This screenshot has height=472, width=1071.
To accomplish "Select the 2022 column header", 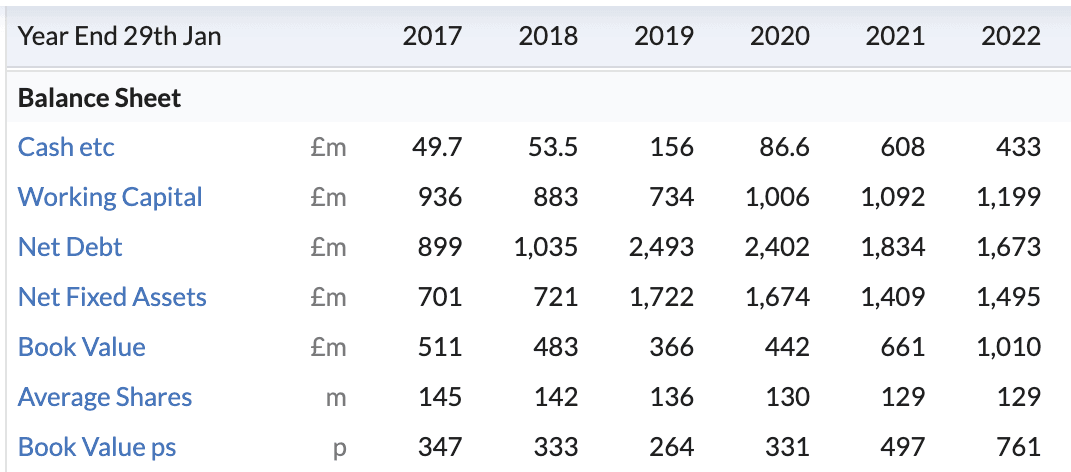I will tap(1011, 37).
